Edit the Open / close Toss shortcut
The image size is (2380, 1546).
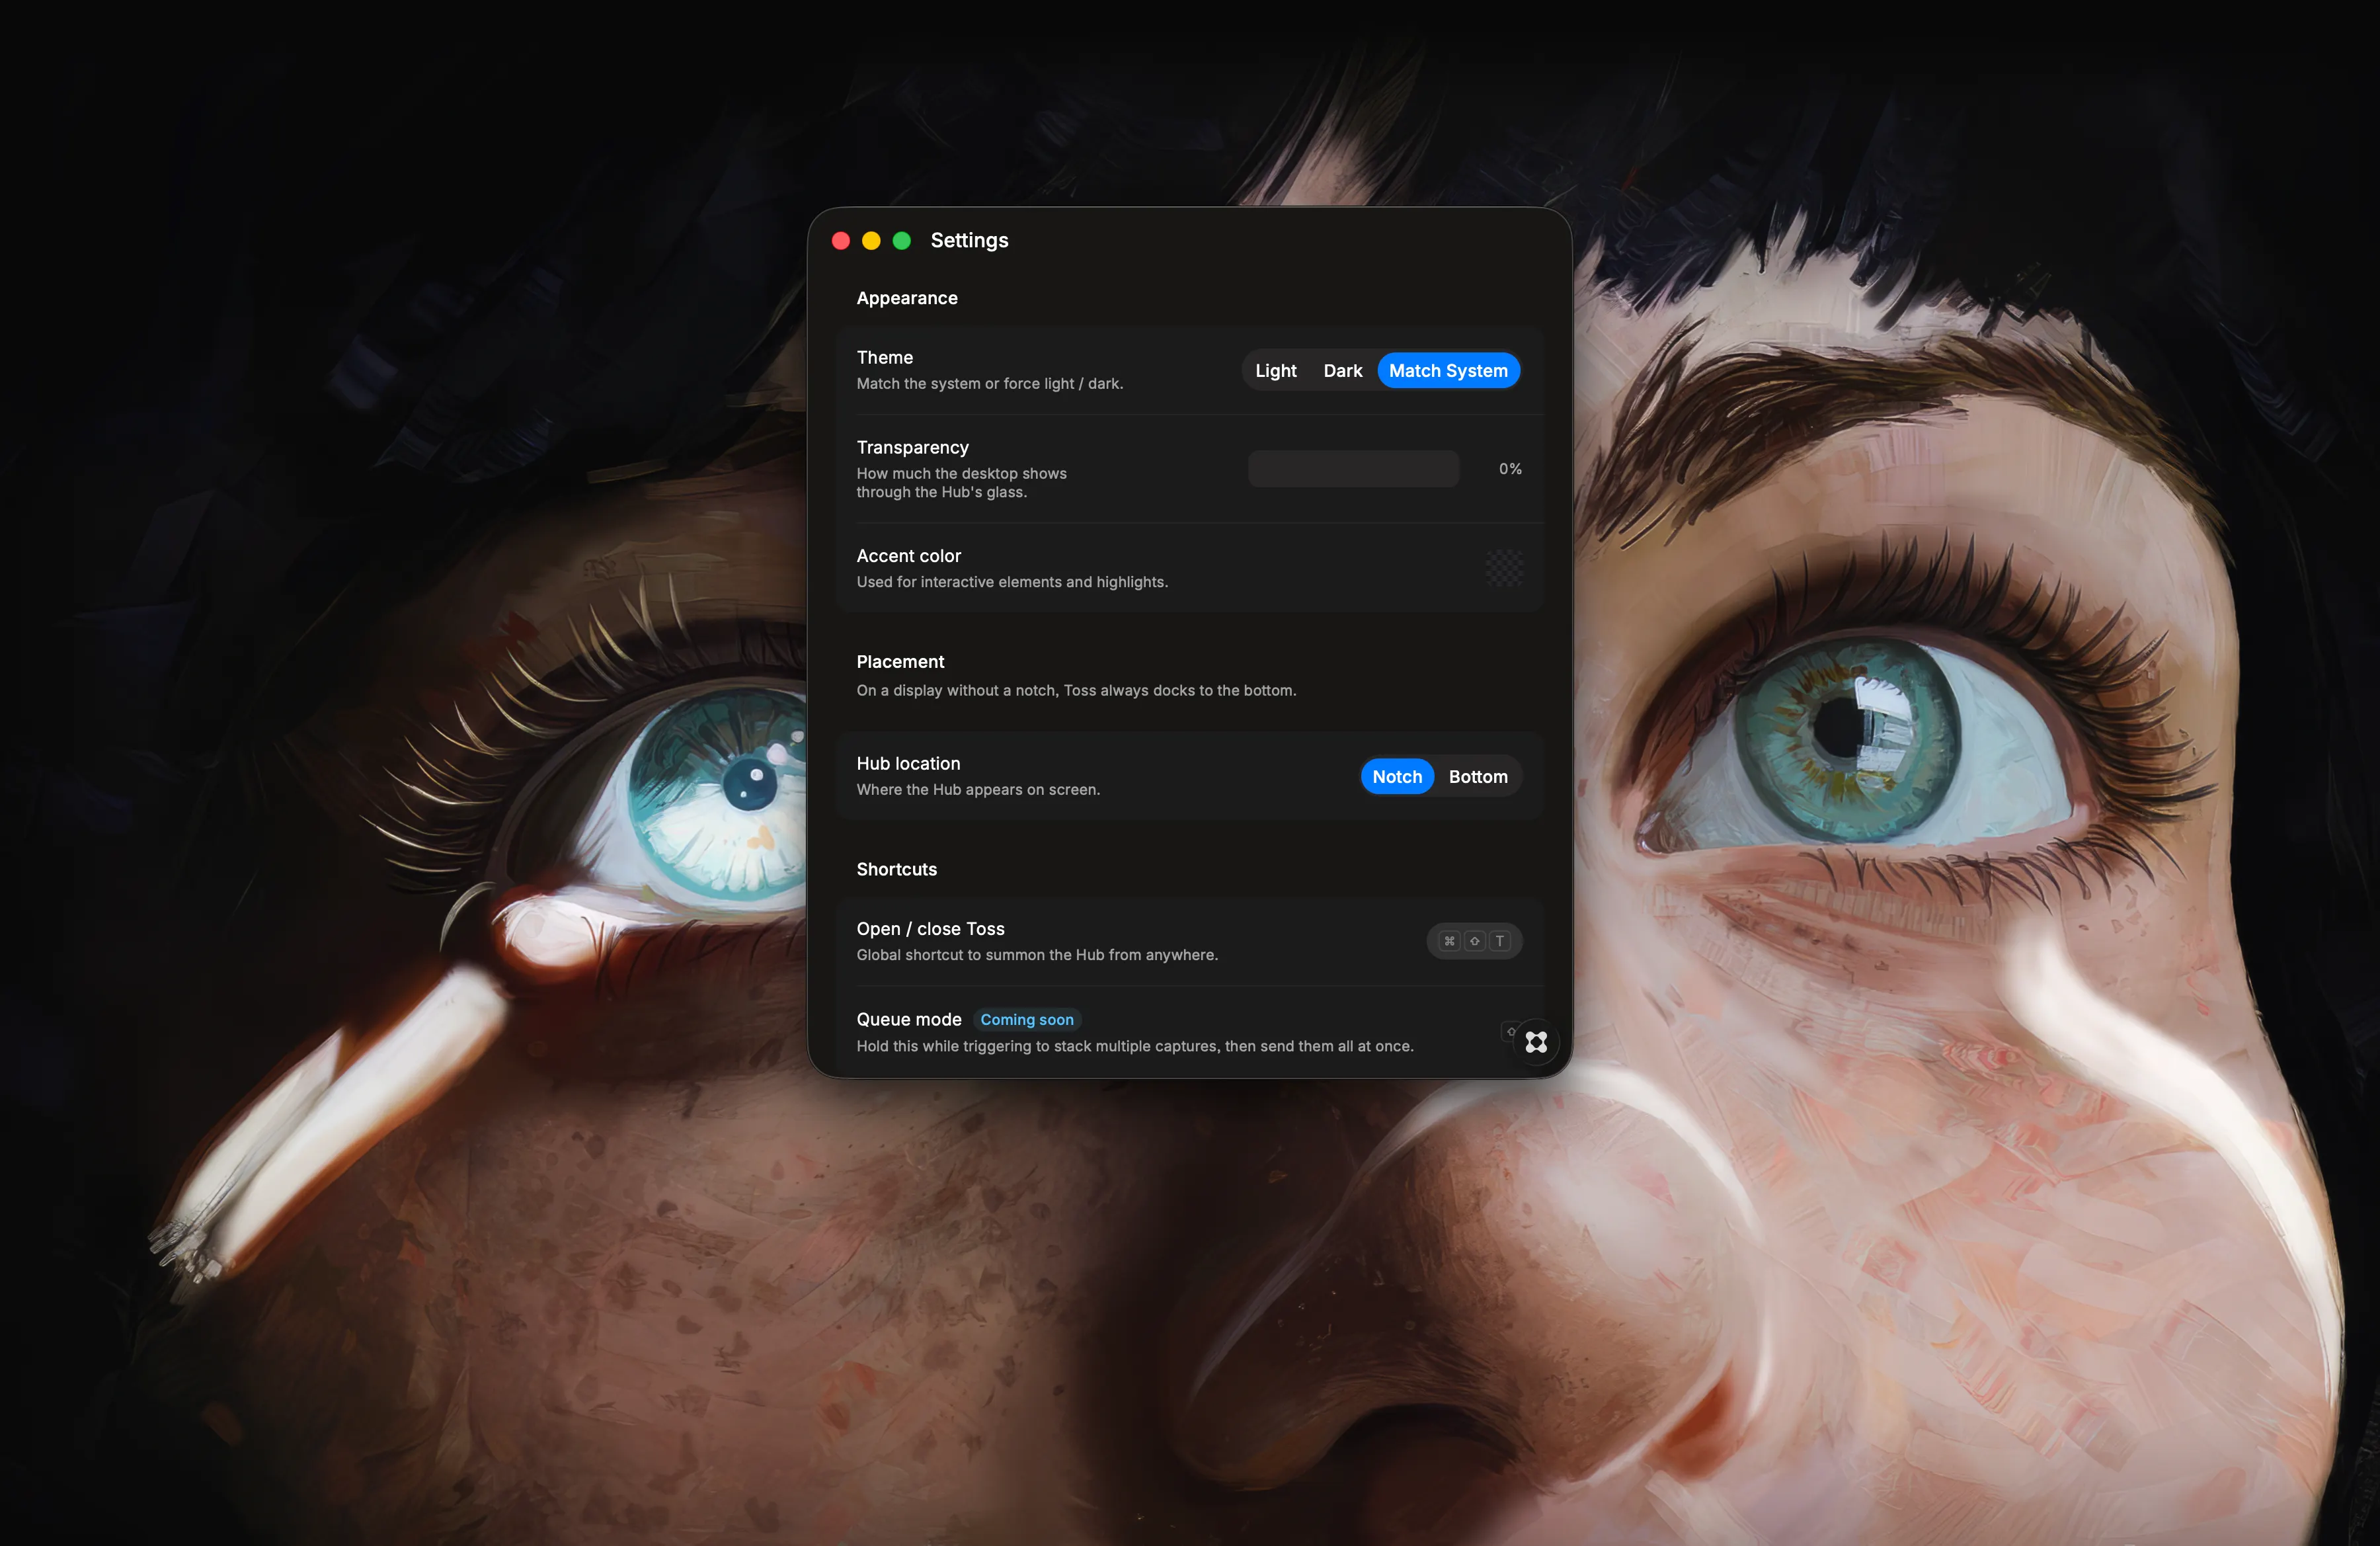tap(1474, 941)
